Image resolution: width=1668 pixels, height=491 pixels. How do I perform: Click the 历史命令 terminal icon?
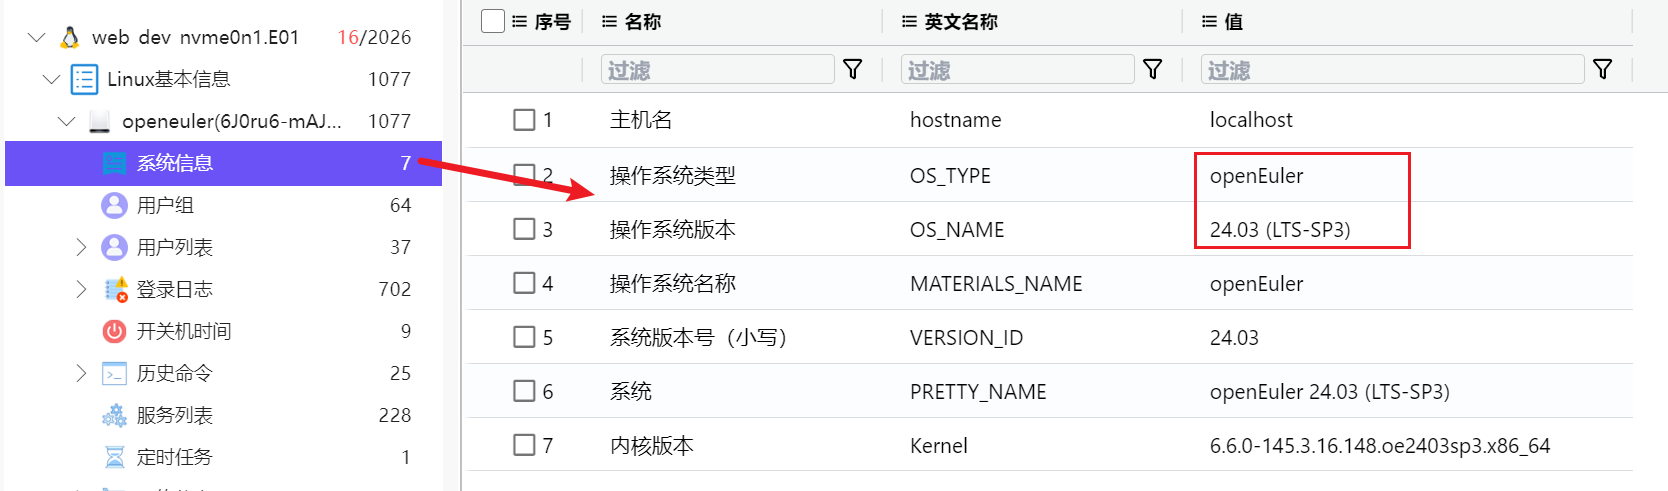(115, 373)
